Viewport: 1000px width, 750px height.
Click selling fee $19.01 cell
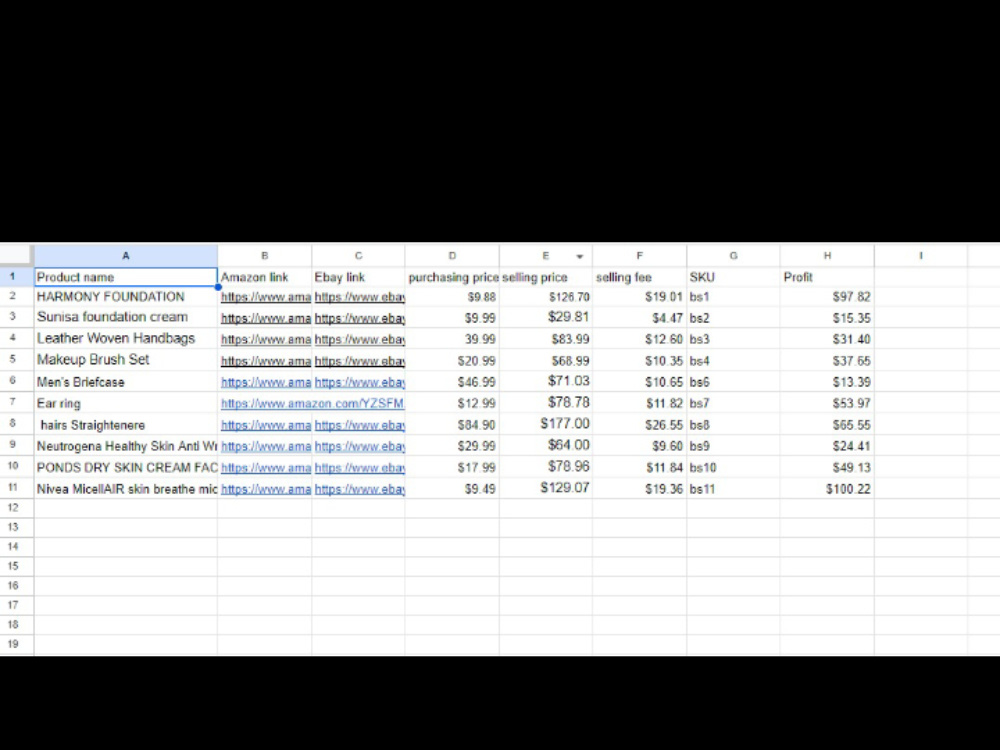[640, 297]
